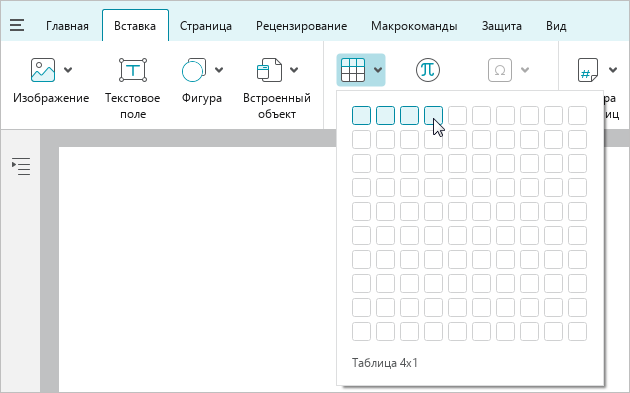Select the bottom-right 10x10 grid cell
Viewport: 630px width, 393px height.
point(577,332)
